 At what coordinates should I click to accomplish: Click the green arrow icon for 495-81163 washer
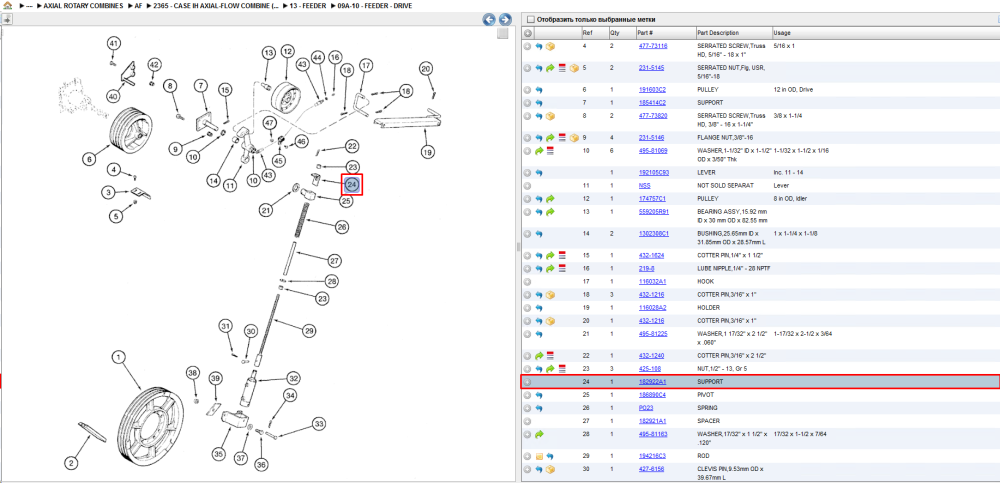point(539,434)
